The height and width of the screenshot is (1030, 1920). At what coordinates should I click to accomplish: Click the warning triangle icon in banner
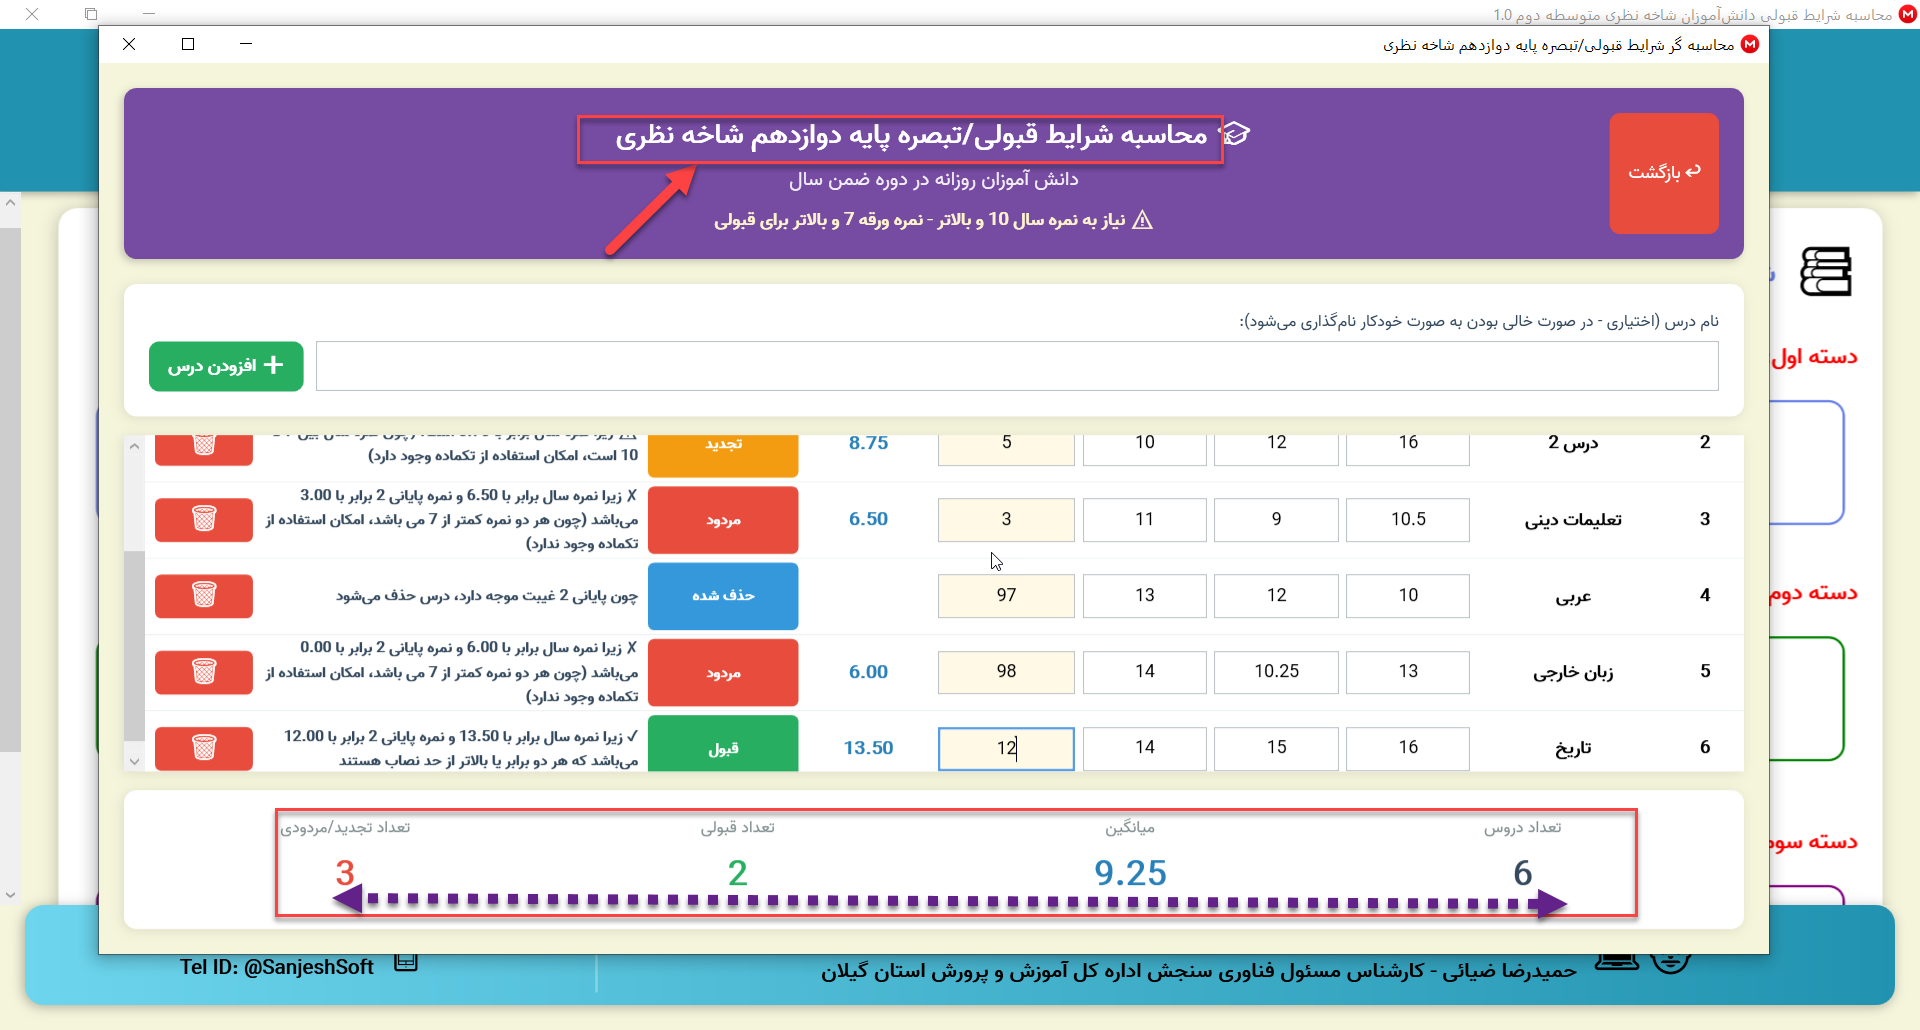[x=1143, y=220]
